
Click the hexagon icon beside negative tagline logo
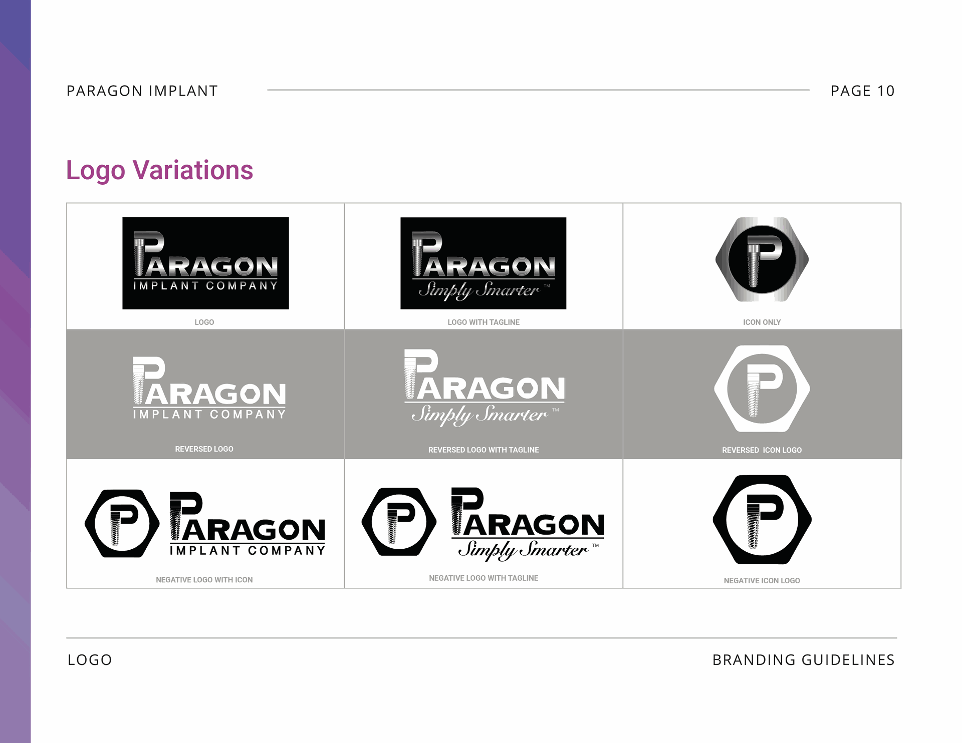coord(398,522)
